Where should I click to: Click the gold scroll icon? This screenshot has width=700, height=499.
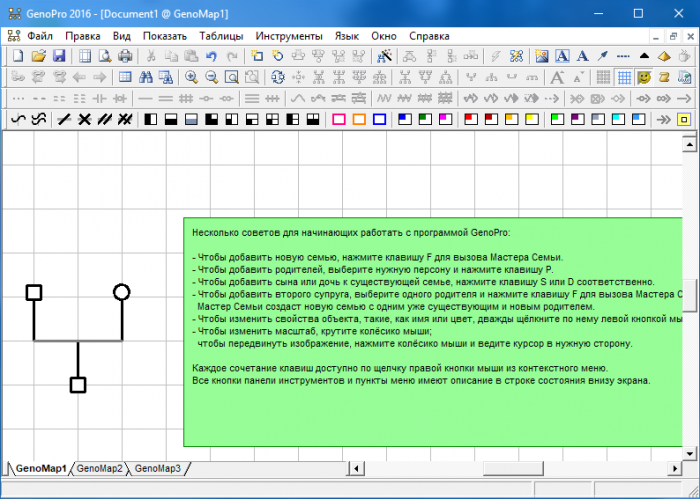(x=664, y=77)
